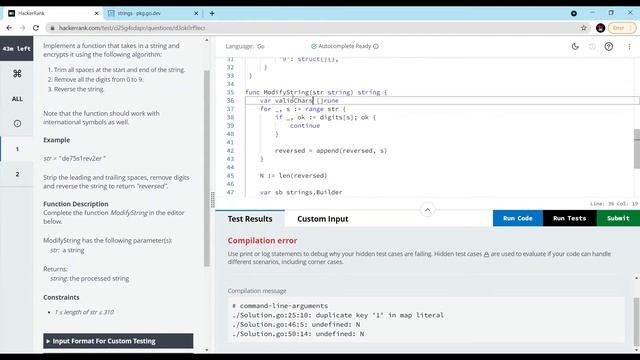This screenshot has width=640, height=360.
Task: Click the HackerRank command logo icon
Action: tap(17, 73)
